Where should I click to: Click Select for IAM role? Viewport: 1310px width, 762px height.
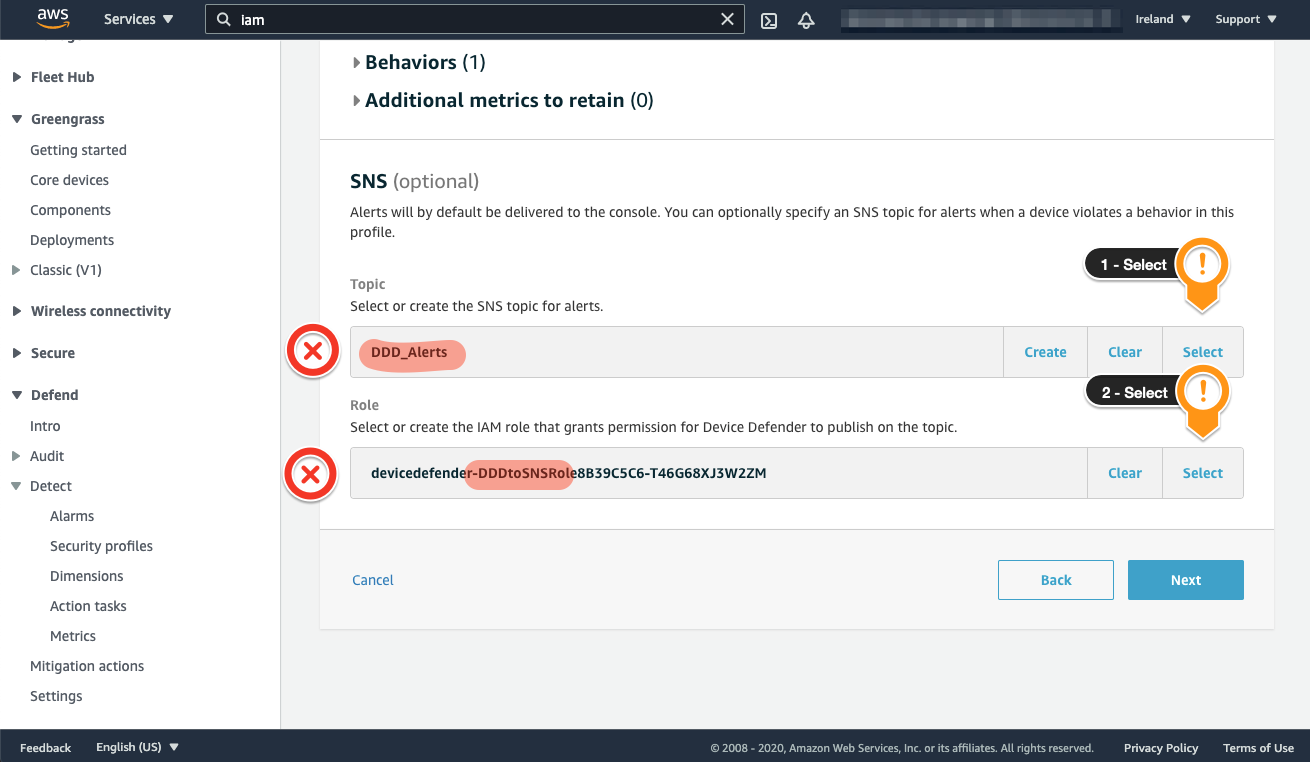pos(1202,473)
